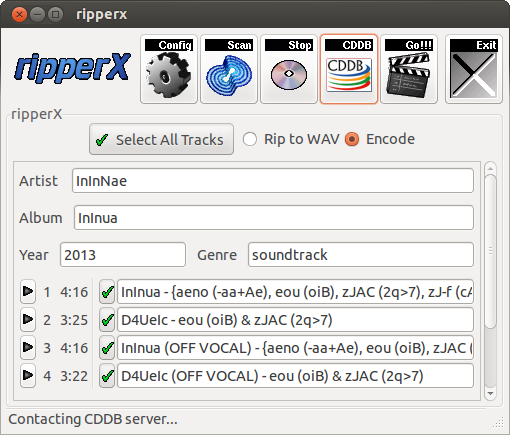Query the CDDB database button
Screen dimensions: 510x435
click(349, 69)
